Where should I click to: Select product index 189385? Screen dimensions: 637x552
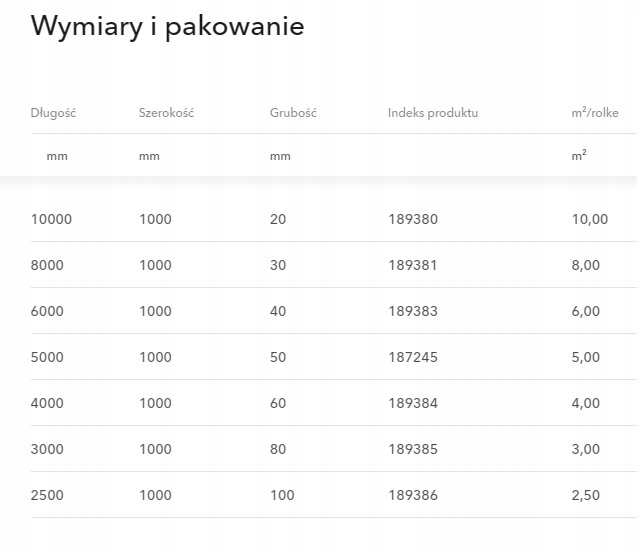click(x=413, y=449)
